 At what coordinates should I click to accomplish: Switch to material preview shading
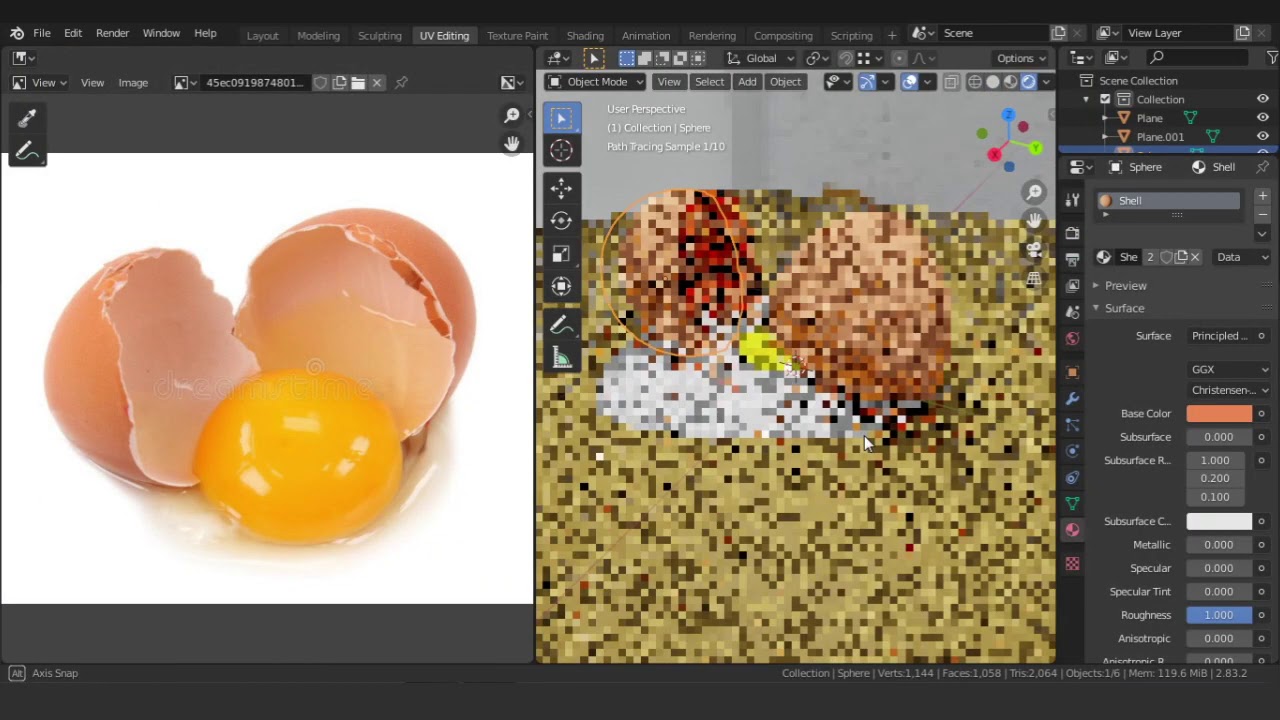(1010, 82)
